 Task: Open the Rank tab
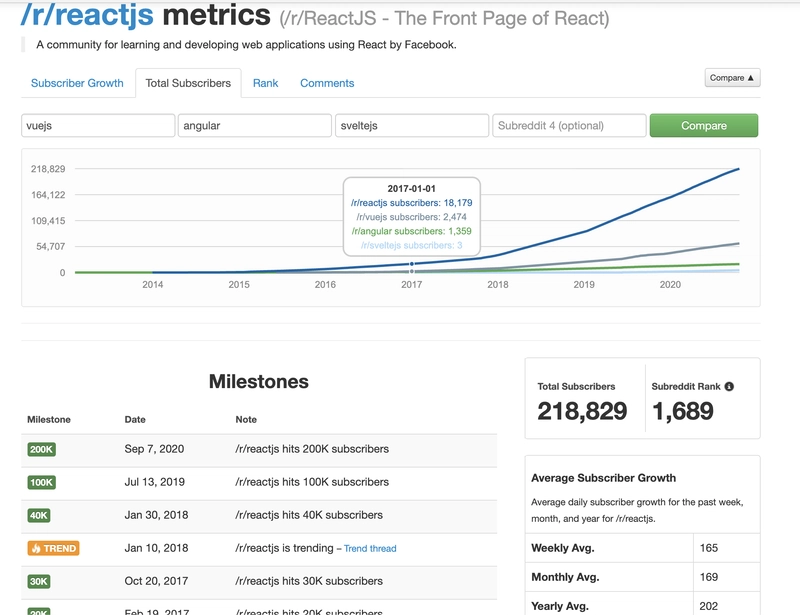tap(265, 83)
